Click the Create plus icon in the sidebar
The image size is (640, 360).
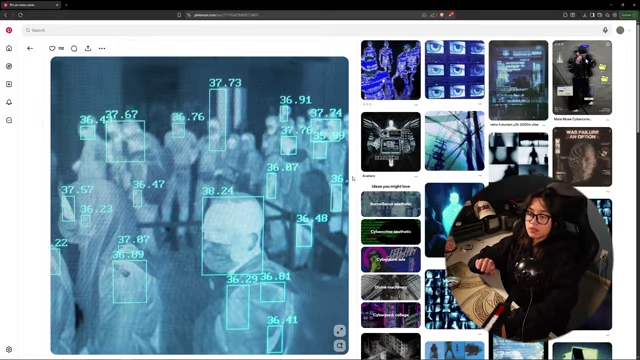9,84
